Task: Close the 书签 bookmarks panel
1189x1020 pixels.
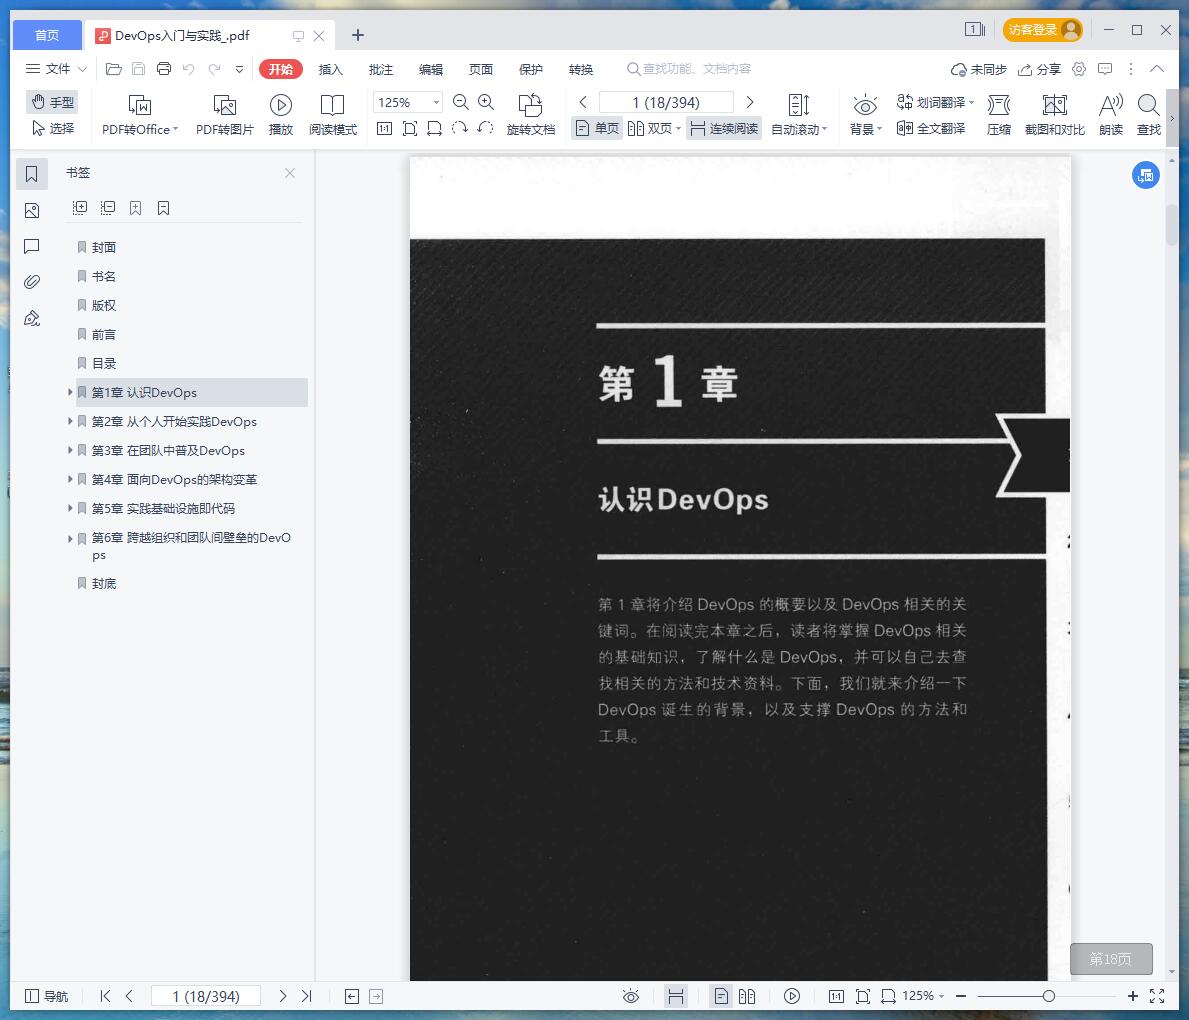Action: 290,173
